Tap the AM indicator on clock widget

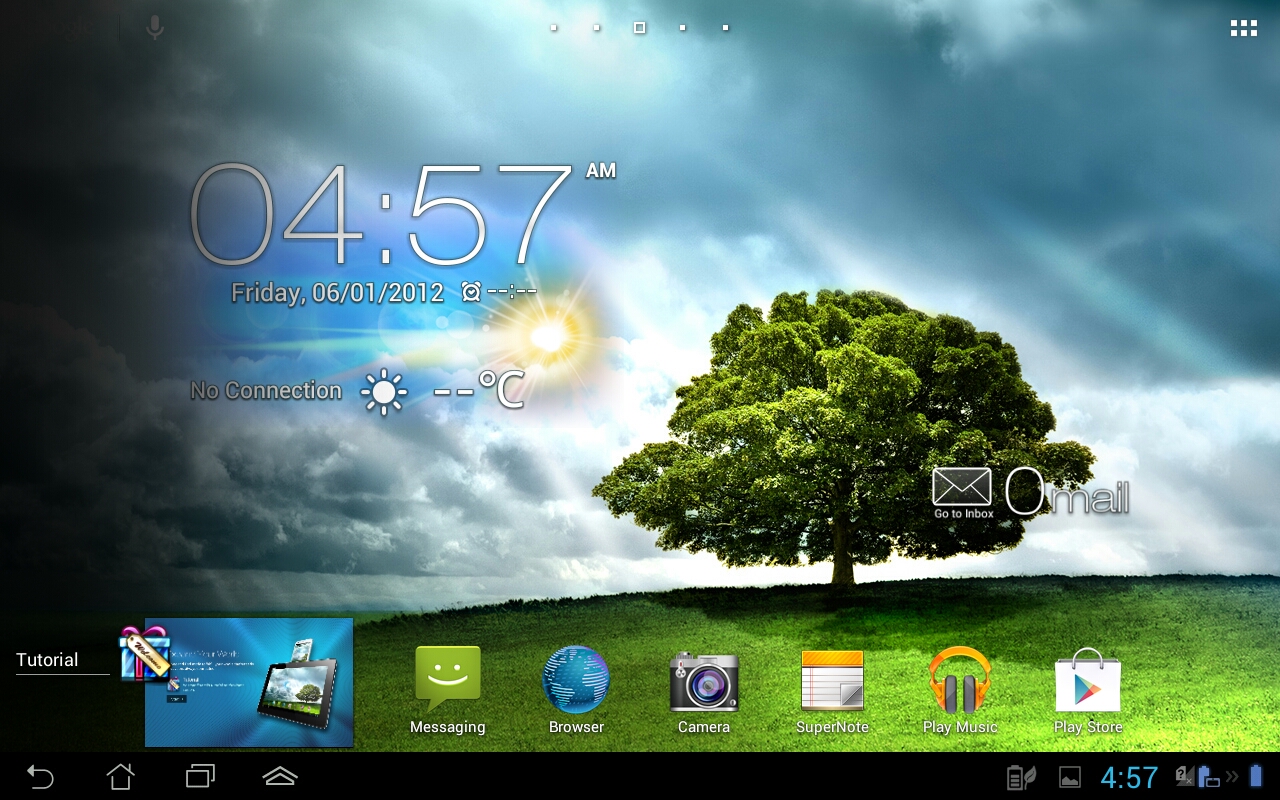[601, 171]
